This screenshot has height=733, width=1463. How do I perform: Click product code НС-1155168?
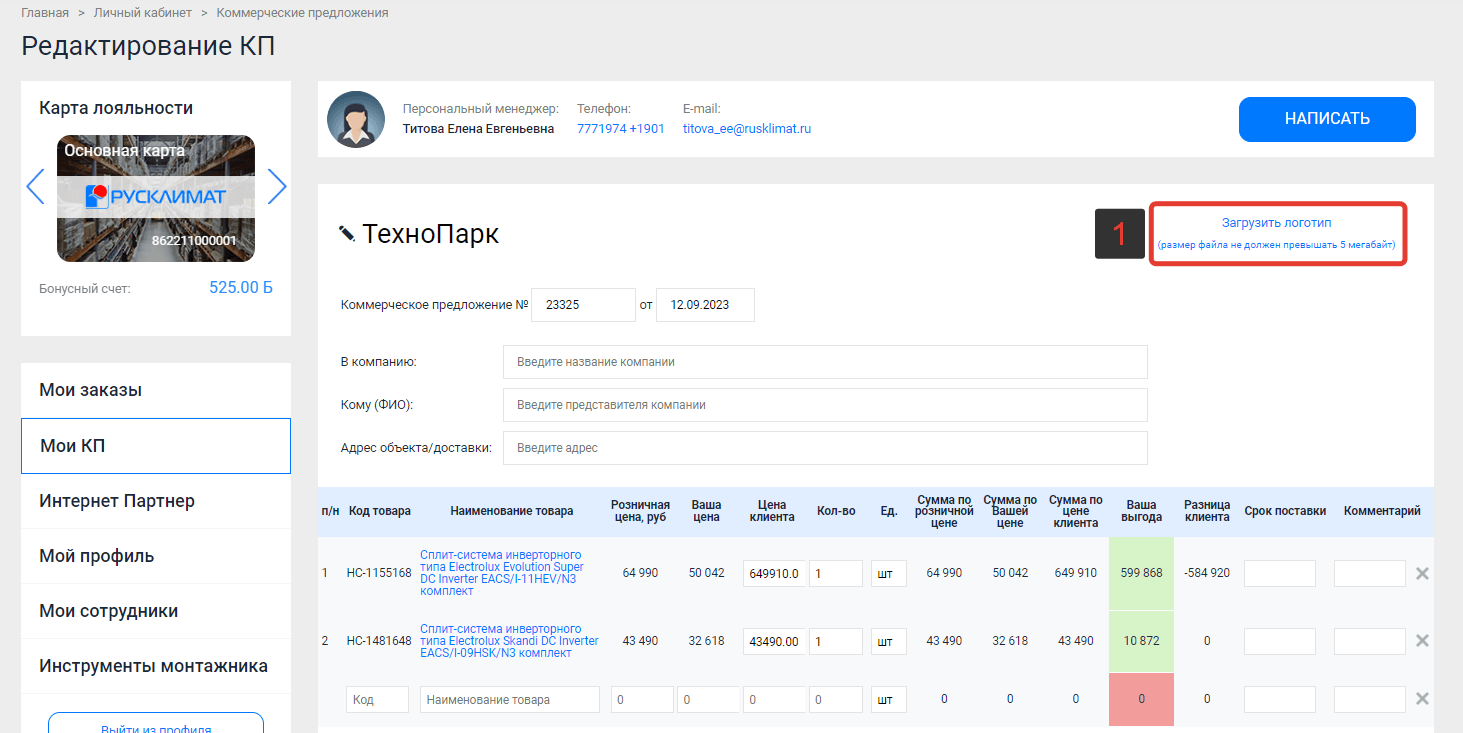pyautogui.click(x=379, y=573)
